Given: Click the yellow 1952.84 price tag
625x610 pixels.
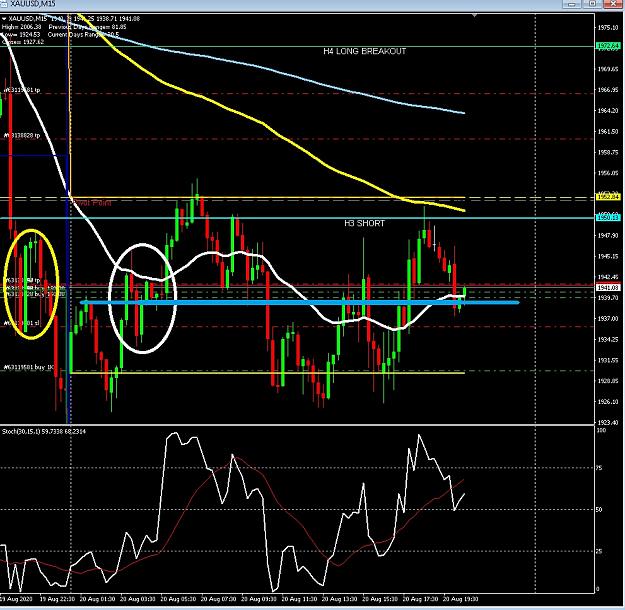Looking at the screenshot, I should tap(608, 197).
